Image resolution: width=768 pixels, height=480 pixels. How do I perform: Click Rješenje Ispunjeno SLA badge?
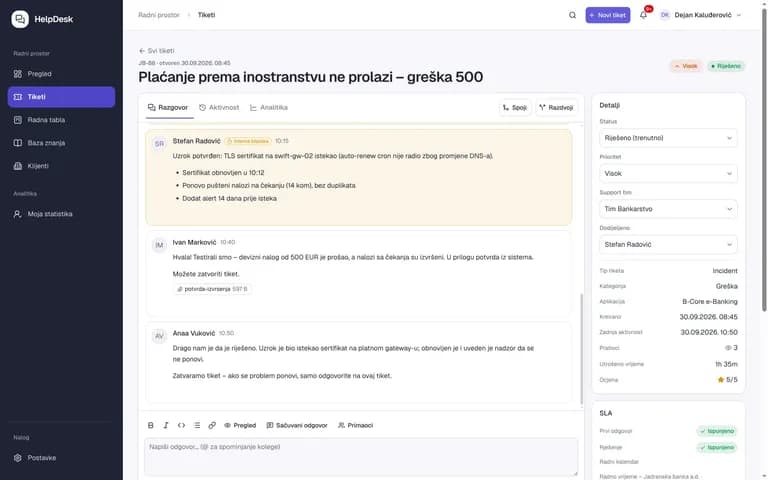[x=717, y=447]
